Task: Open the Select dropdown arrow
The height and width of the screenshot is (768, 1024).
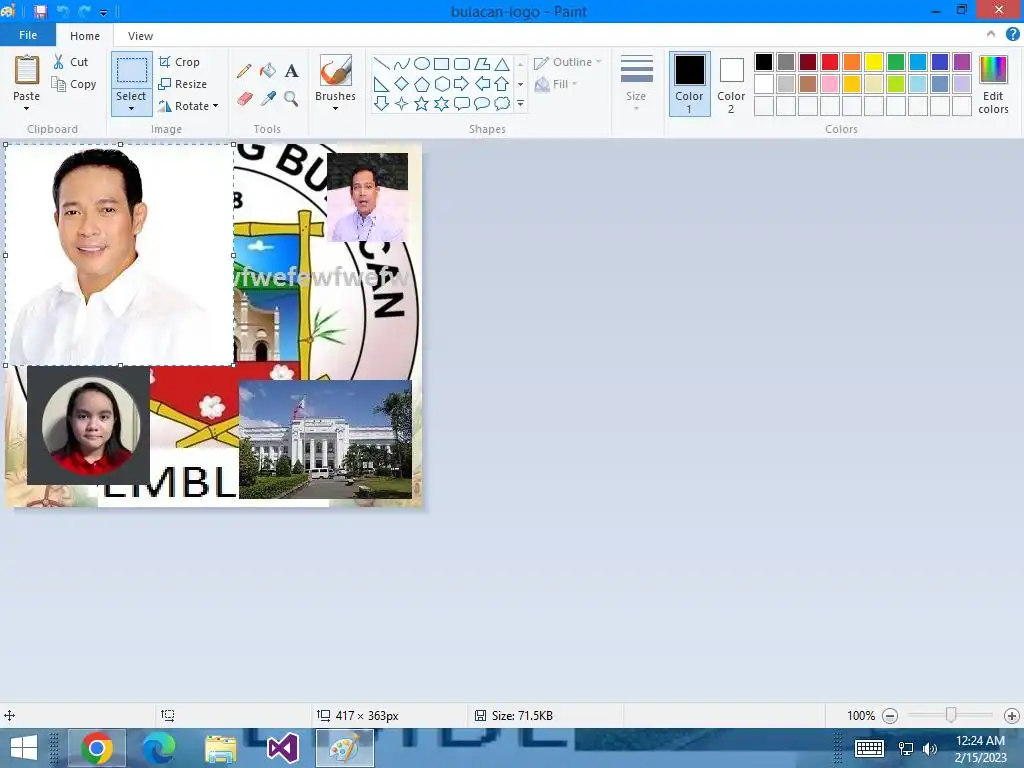Action: (131, 108)
